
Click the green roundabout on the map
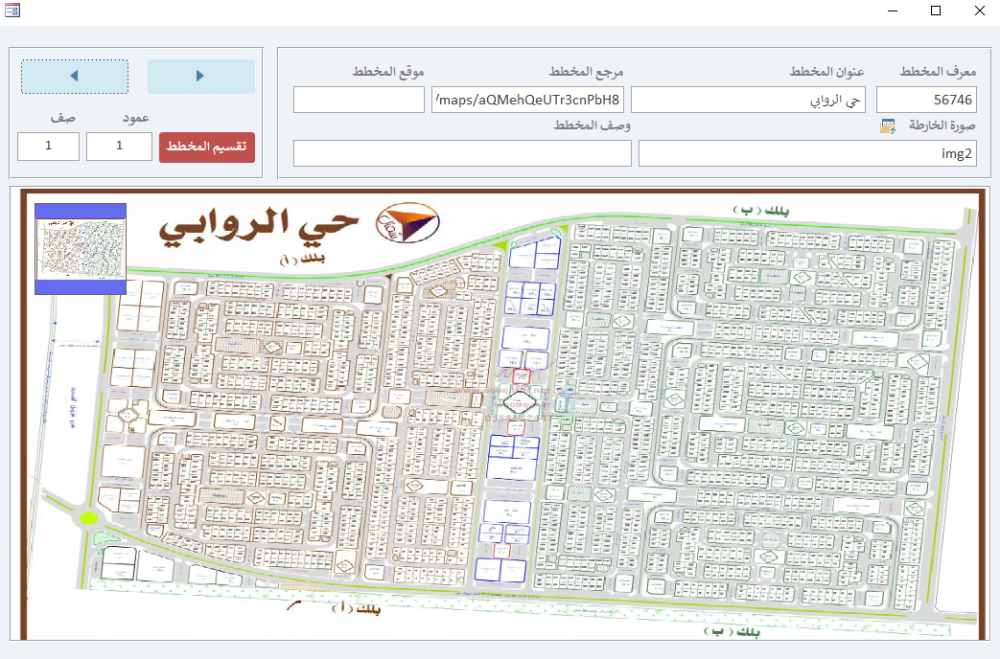(89, 518)
